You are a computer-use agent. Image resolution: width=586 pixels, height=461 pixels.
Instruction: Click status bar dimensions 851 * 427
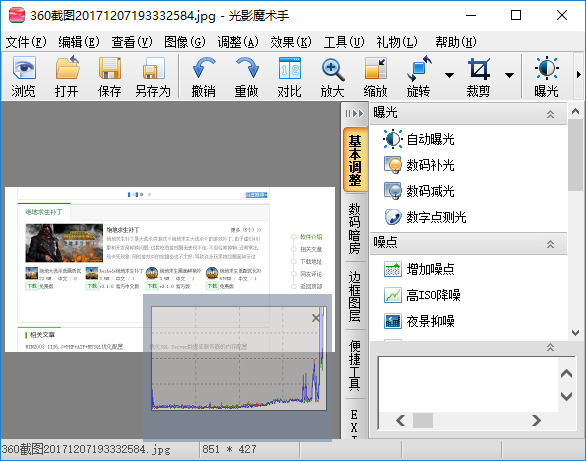coord(229,449)
